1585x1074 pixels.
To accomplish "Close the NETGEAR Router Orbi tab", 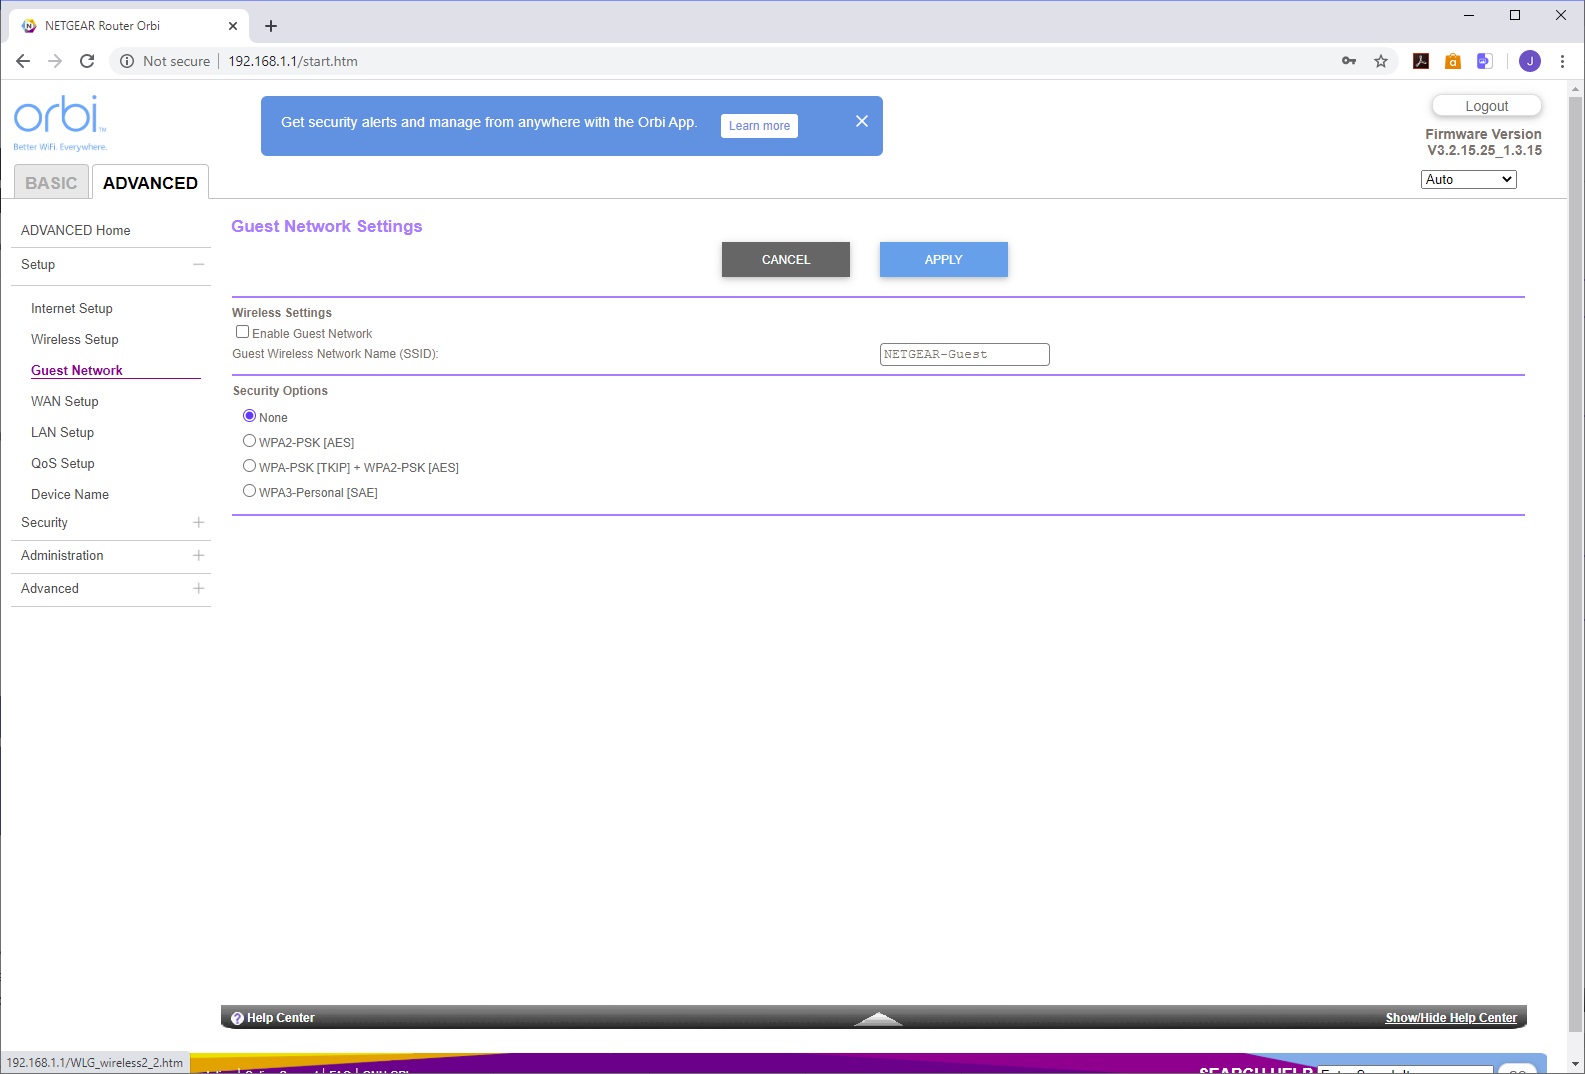I will point(233,26).
